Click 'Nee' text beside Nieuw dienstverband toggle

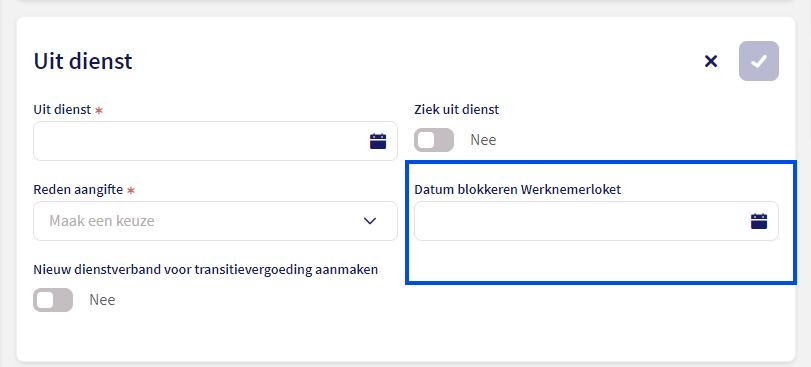[102, 300]
